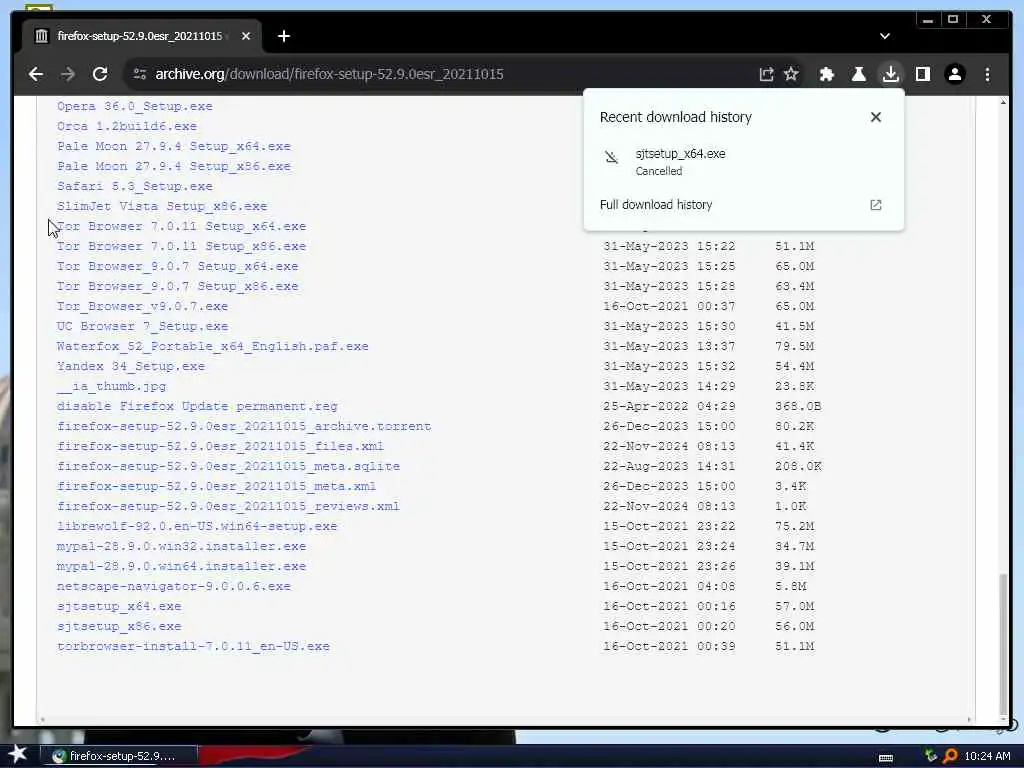Screen dimensions: 1024x768
Task: Open a new tab with plus
Action: pos(283,36)
